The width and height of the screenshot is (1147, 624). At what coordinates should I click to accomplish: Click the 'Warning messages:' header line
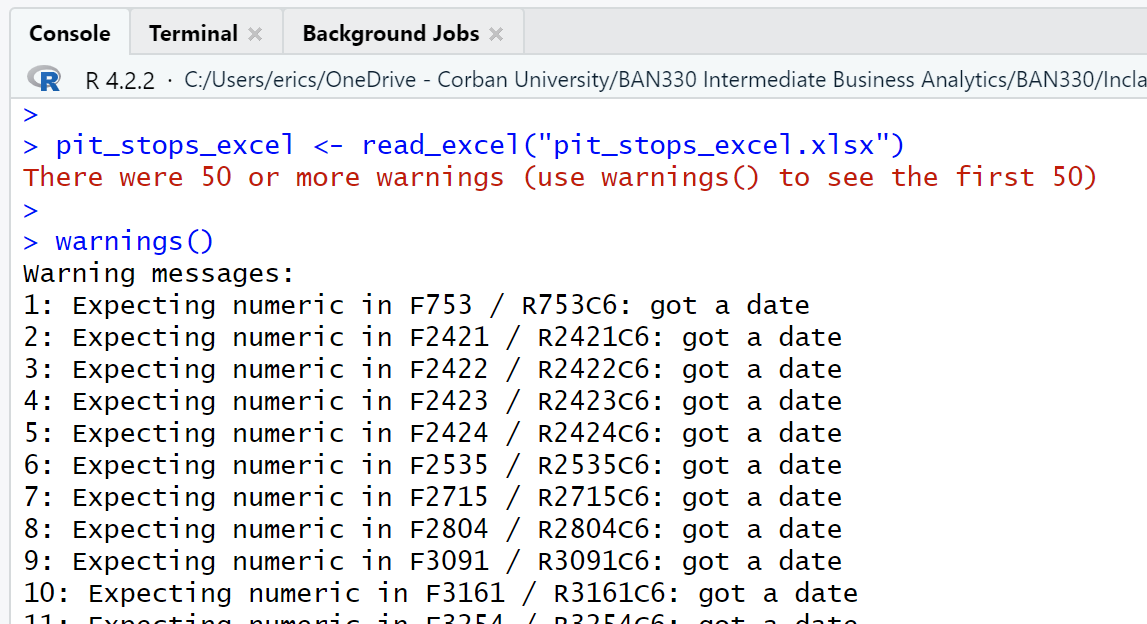(x=159, y=273)
